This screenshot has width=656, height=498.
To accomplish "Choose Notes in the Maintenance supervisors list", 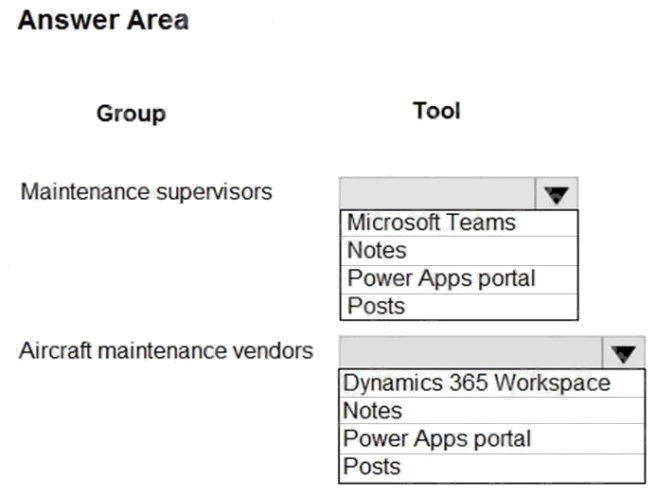I will click(459, 251).
